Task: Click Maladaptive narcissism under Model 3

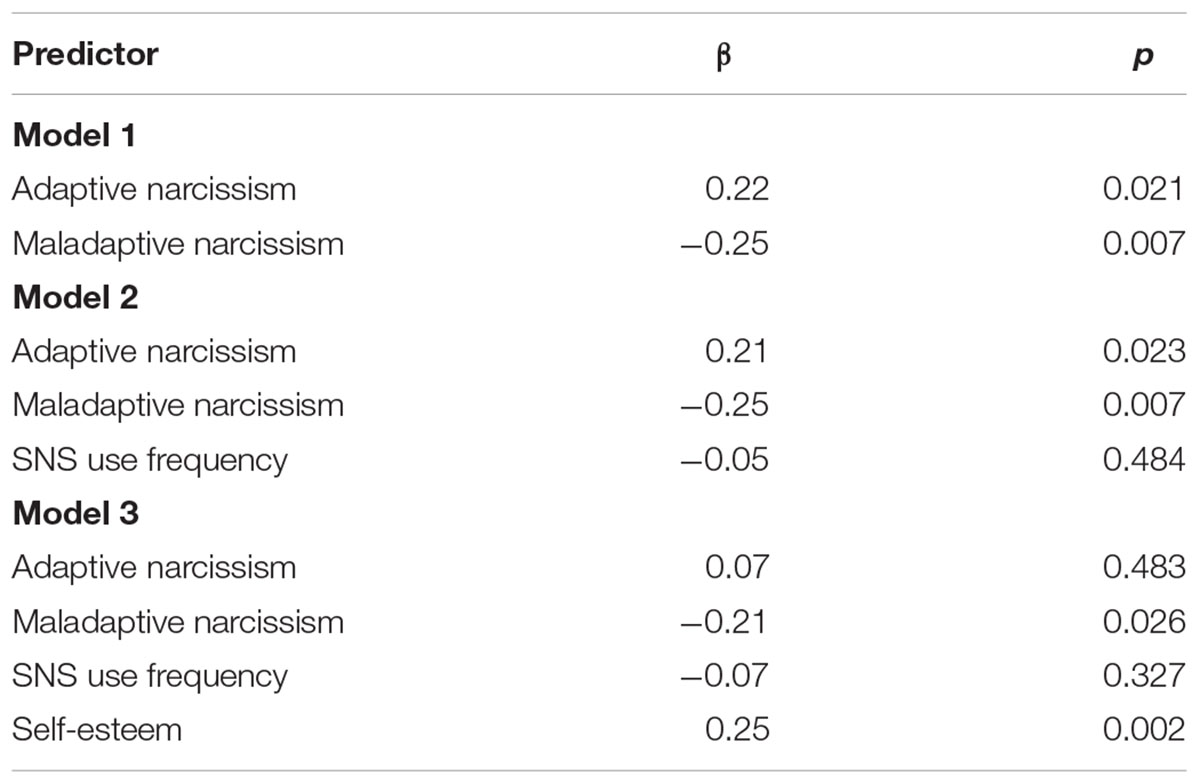Action: point(178,621)
